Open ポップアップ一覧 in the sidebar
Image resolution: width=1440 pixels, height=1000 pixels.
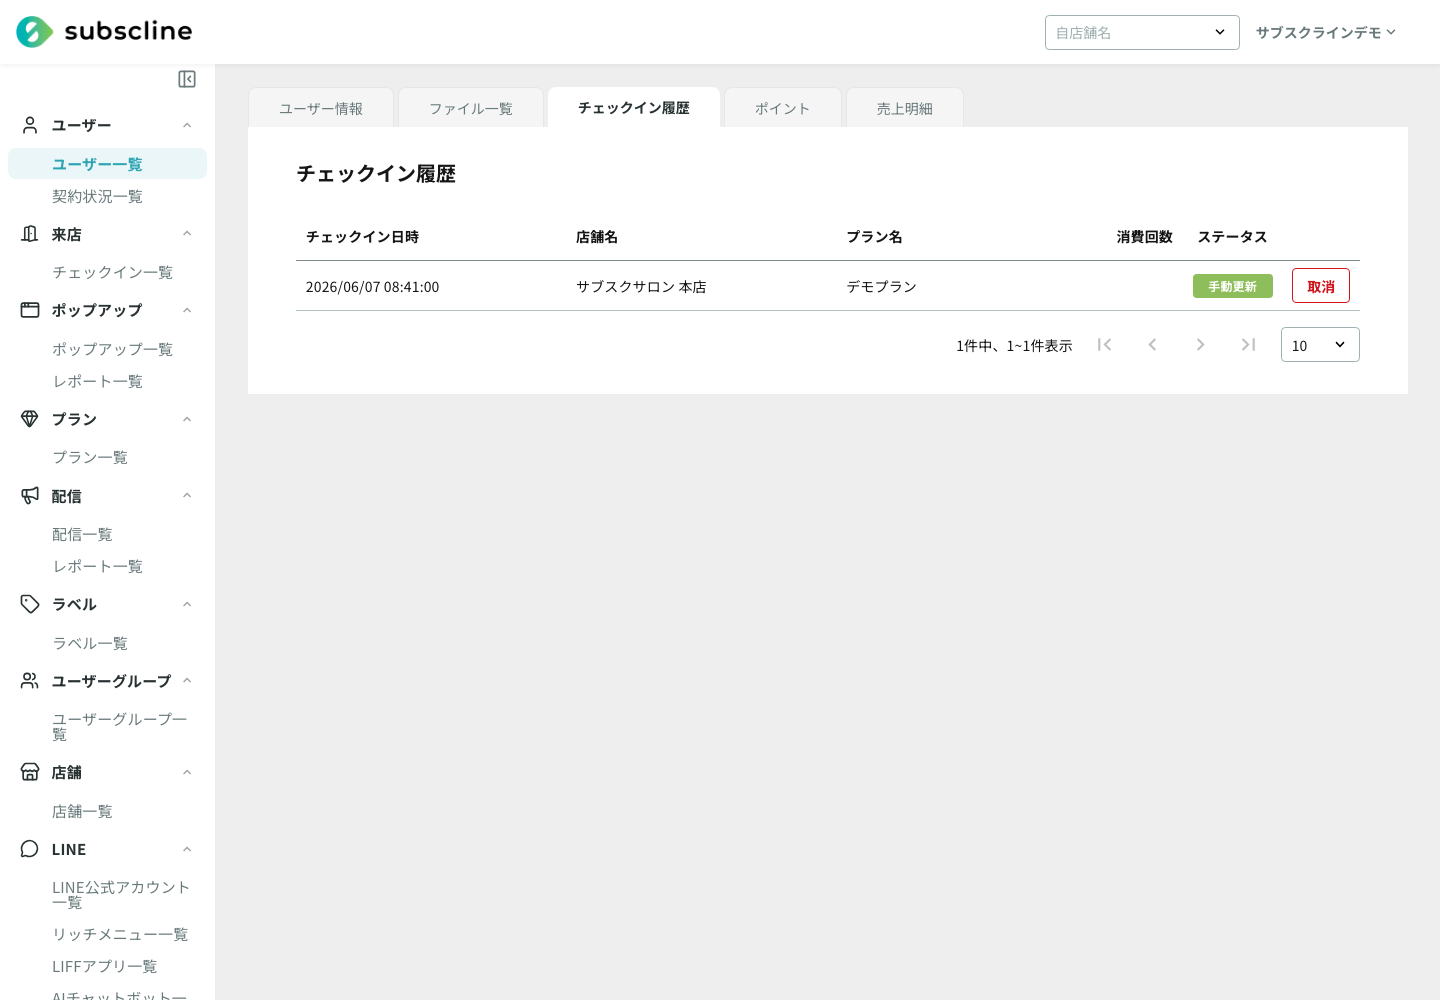click(112, 349)
